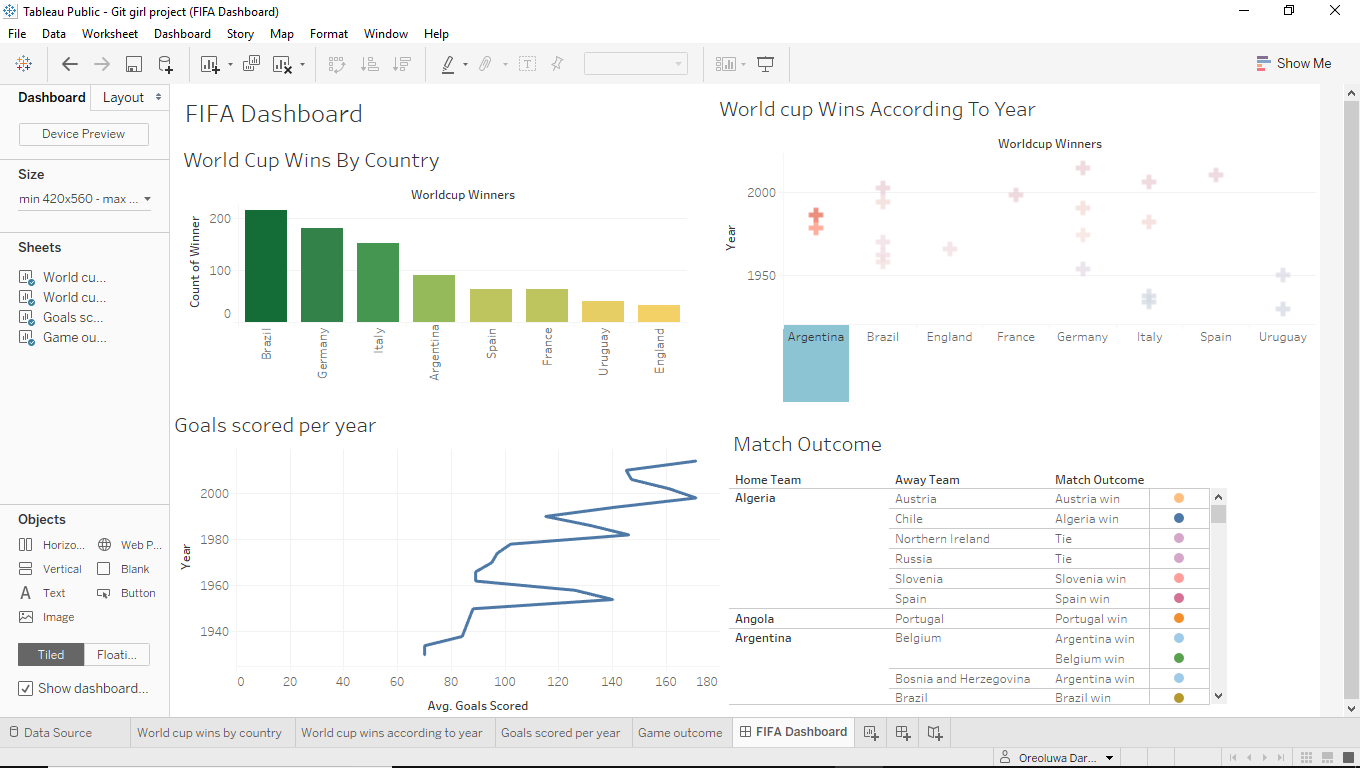This screenshot has height=768, width=1360.
Task: Switch objects layout to Floating
Action: (116, 654)
